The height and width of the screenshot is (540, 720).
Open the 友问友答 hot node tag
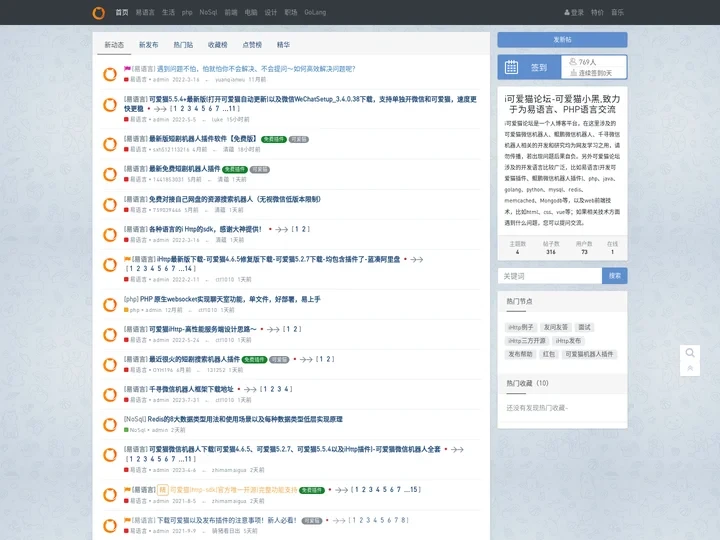tap(556, 327)
